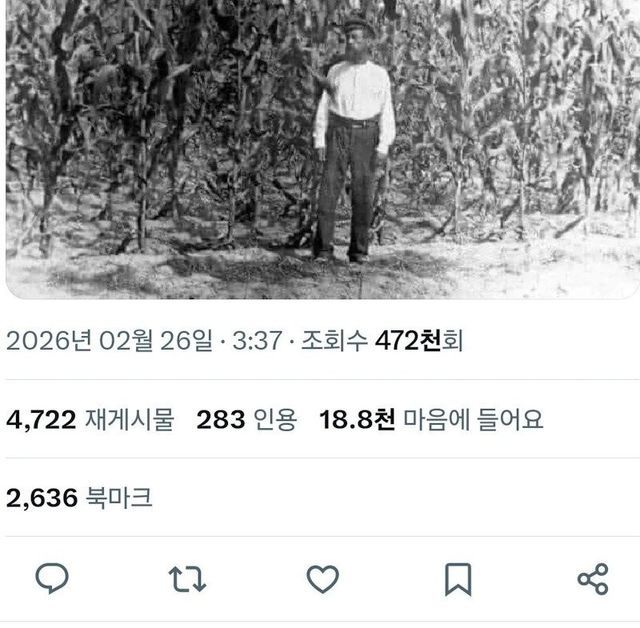This screenshot has height=628, width=640.
Task: Select the 북마크 label text
Action: pos(119,497)
